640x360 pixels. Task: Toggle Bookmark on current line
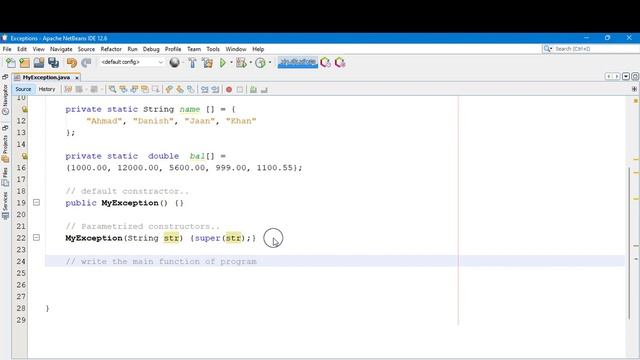click(191, 89)
